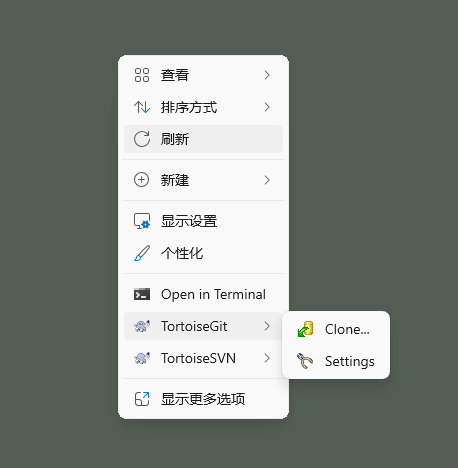This screenshot has width=458, height=468.
Task: Select 显示更多选项 menu entry
Action: [x=203, y=399]
